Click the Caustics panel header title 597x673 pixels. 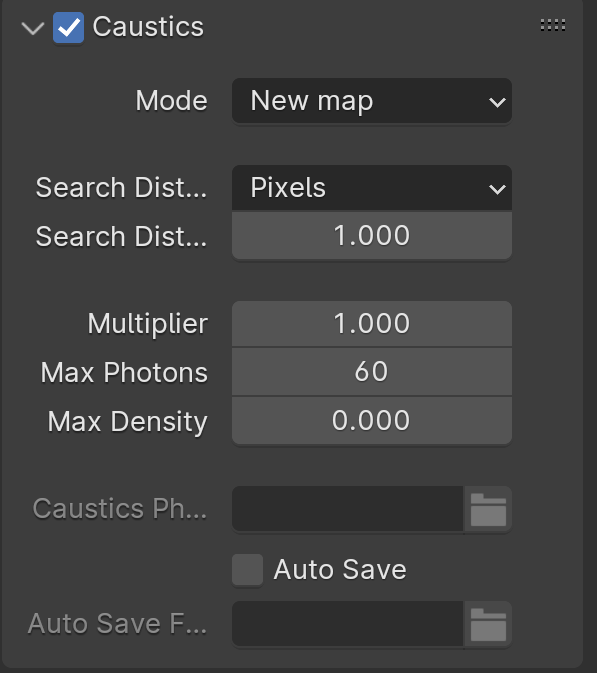pos(148,27)
